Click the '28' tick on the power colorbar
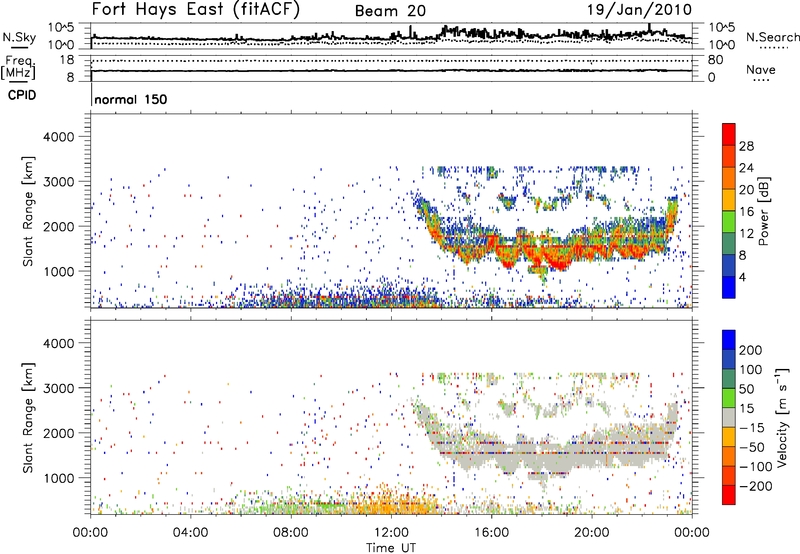The height and width of the screenshot is (554, 800). pos(746,146)
